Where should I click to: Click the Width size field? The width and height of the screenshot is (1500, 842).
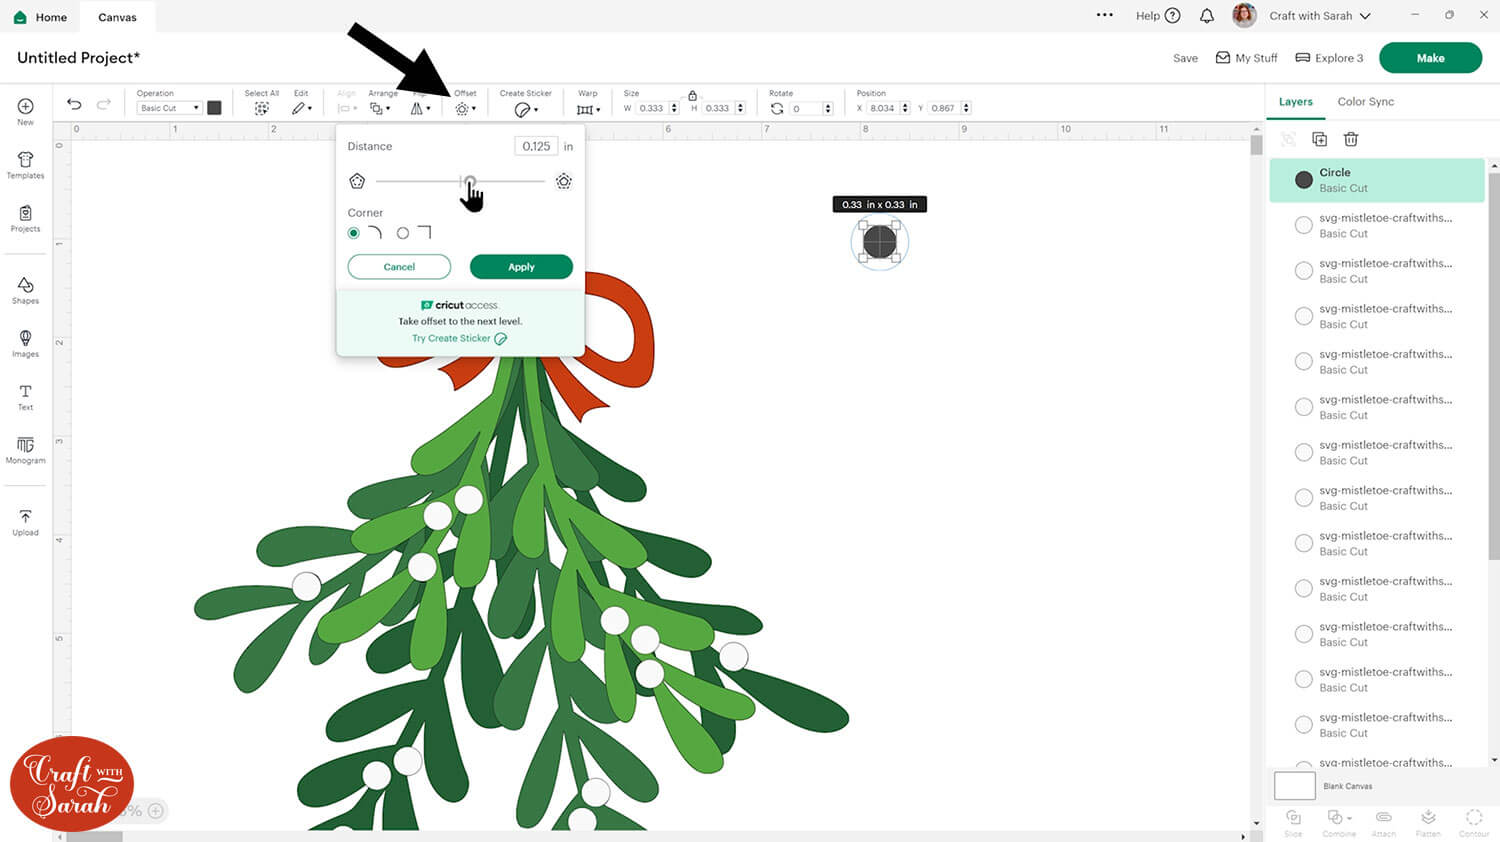tap(651, 108)
